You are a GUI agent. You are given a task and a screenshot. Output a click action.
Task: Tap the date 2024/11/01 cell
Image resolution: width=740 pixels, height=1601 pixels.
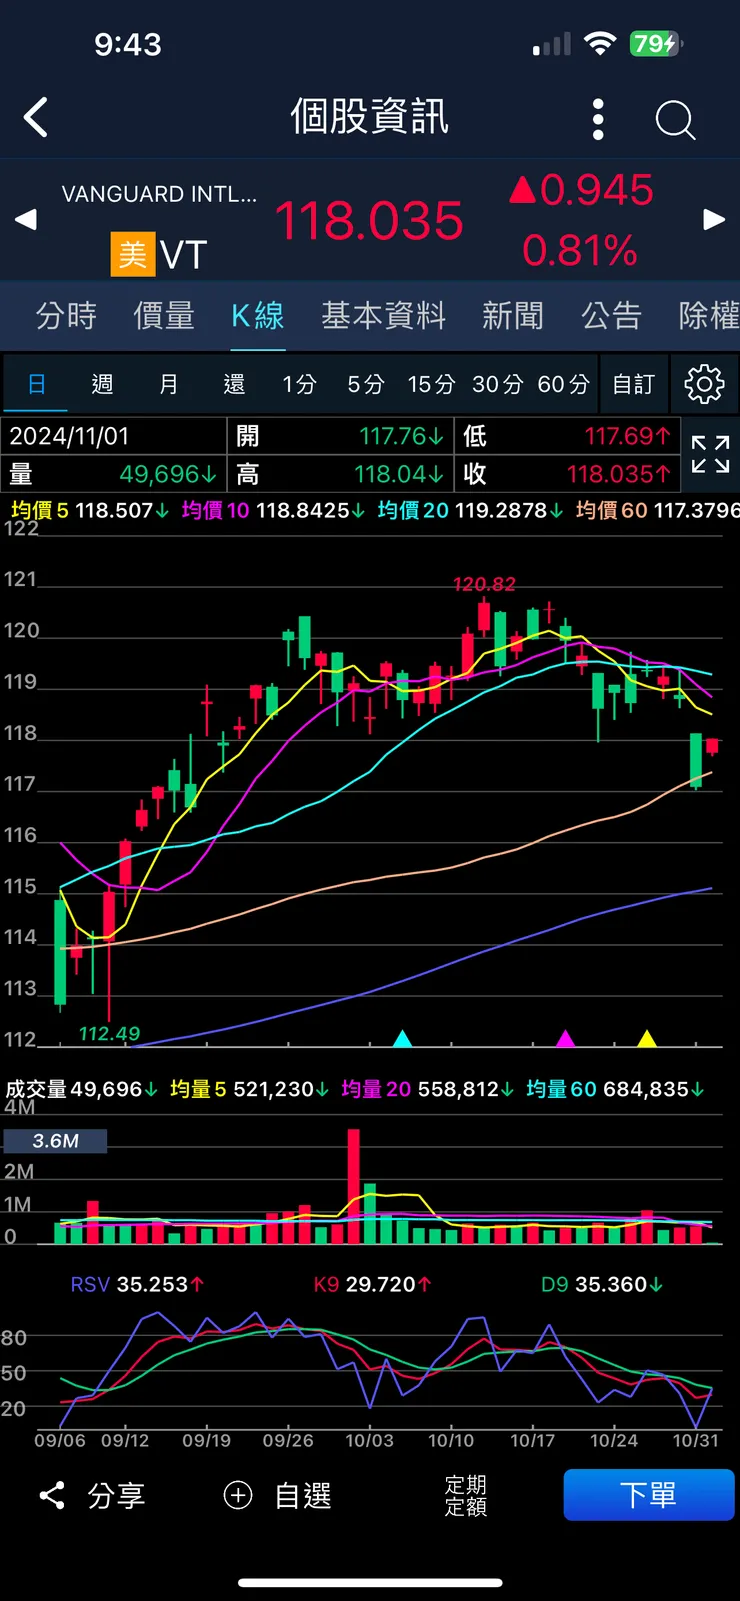pos(114,436)
